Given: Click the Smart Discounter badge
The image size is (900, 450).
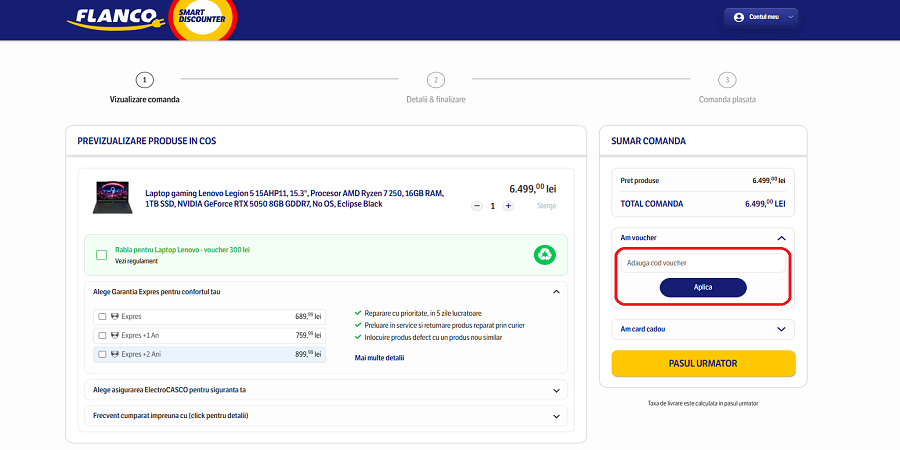Looking at the screenshot, I should pos(201,16).
